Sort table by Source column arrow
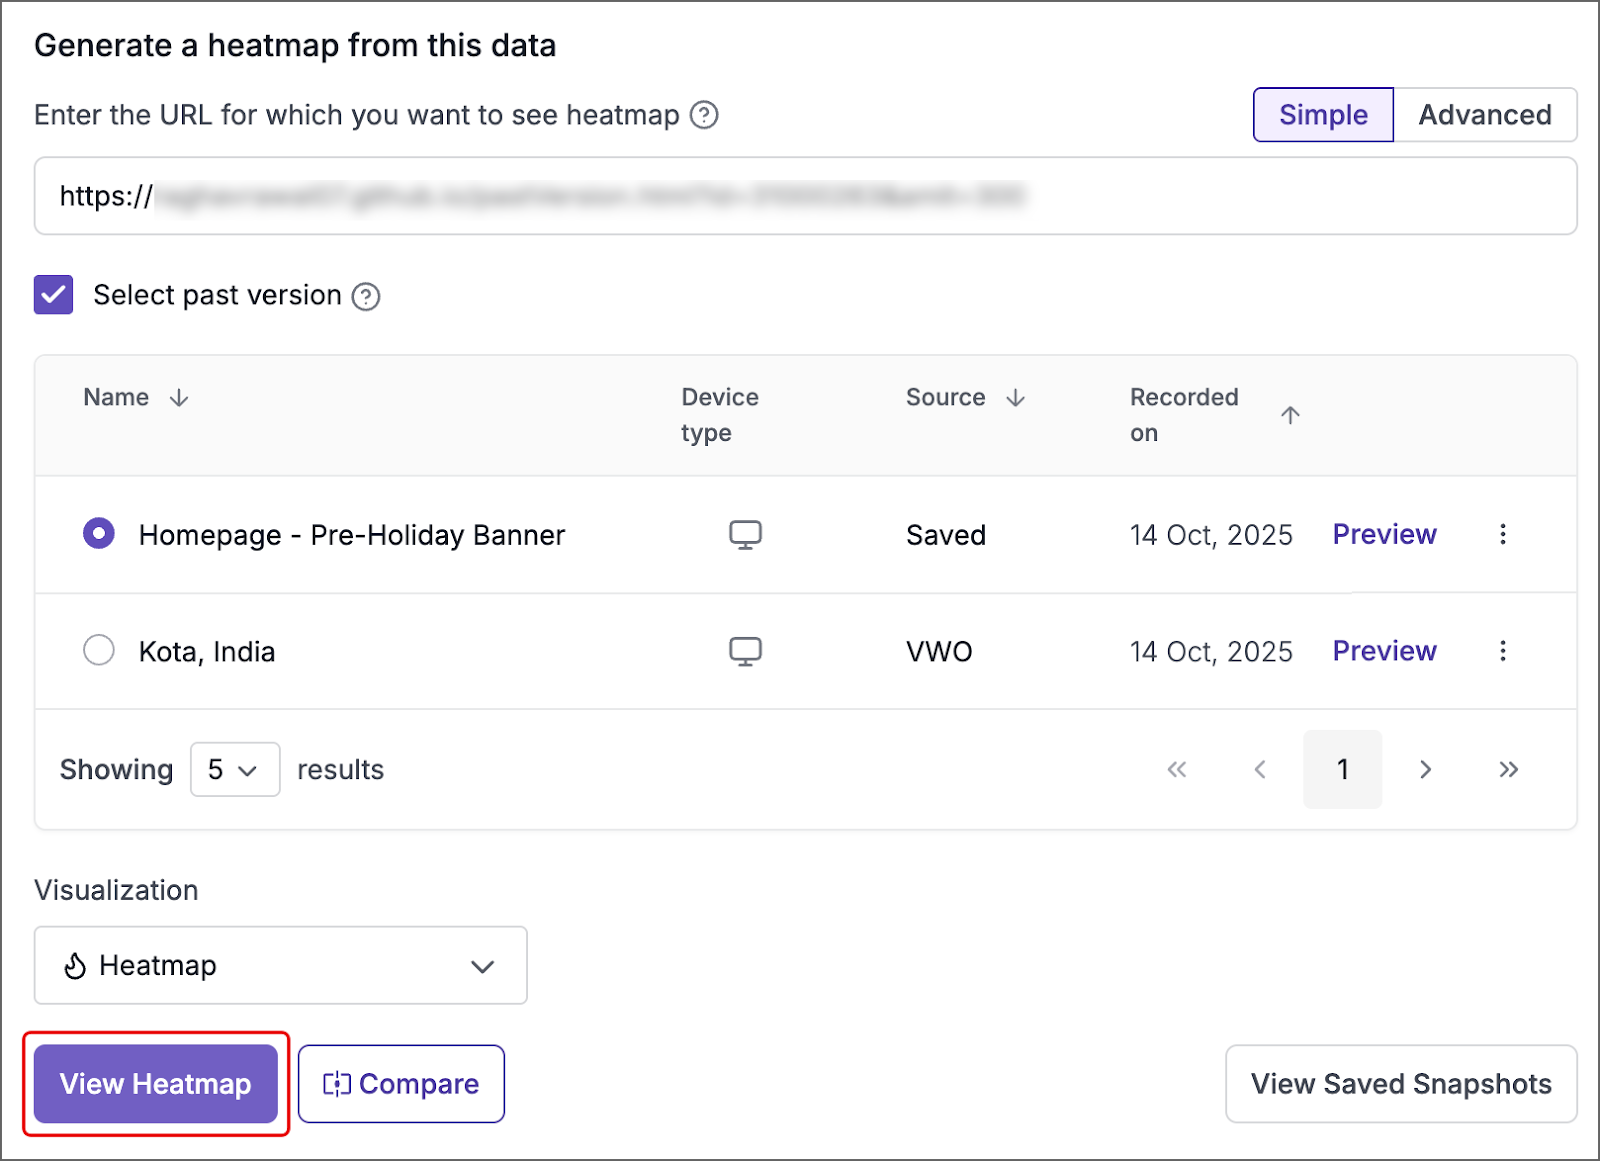Viewport: 1600px width, 1161px height. point(1015,398)
